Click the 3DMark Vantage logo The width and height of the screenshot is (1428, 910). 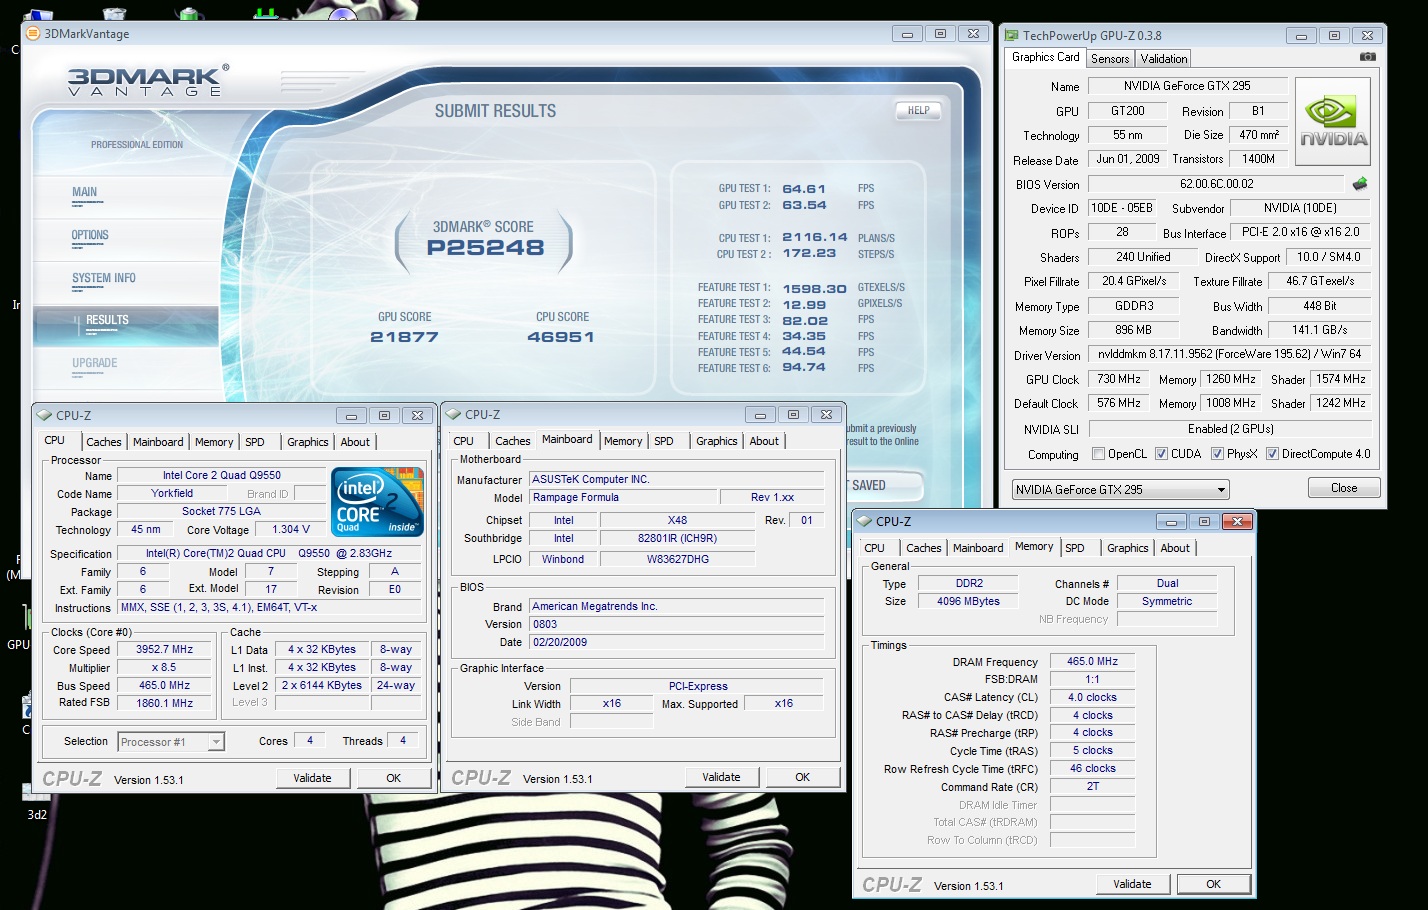(x=148, y=80)
